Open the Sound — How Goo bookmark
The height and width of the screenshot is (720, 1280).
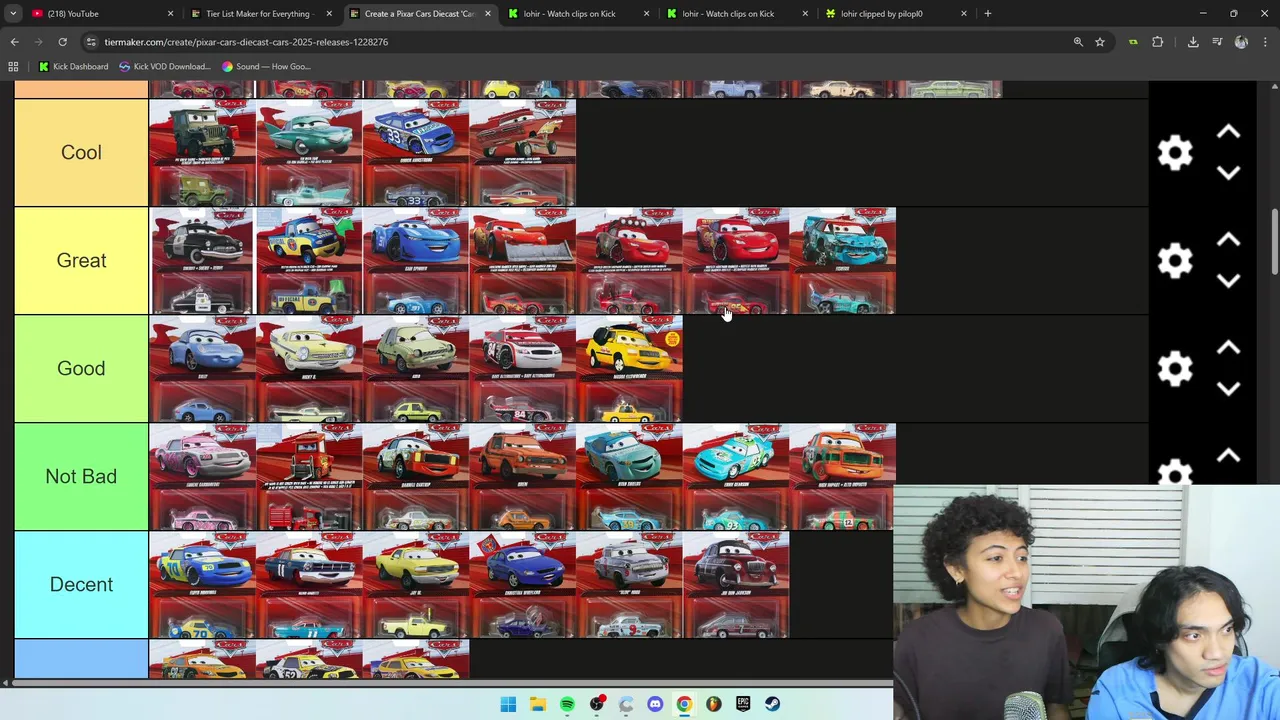[x=267, y=66]
